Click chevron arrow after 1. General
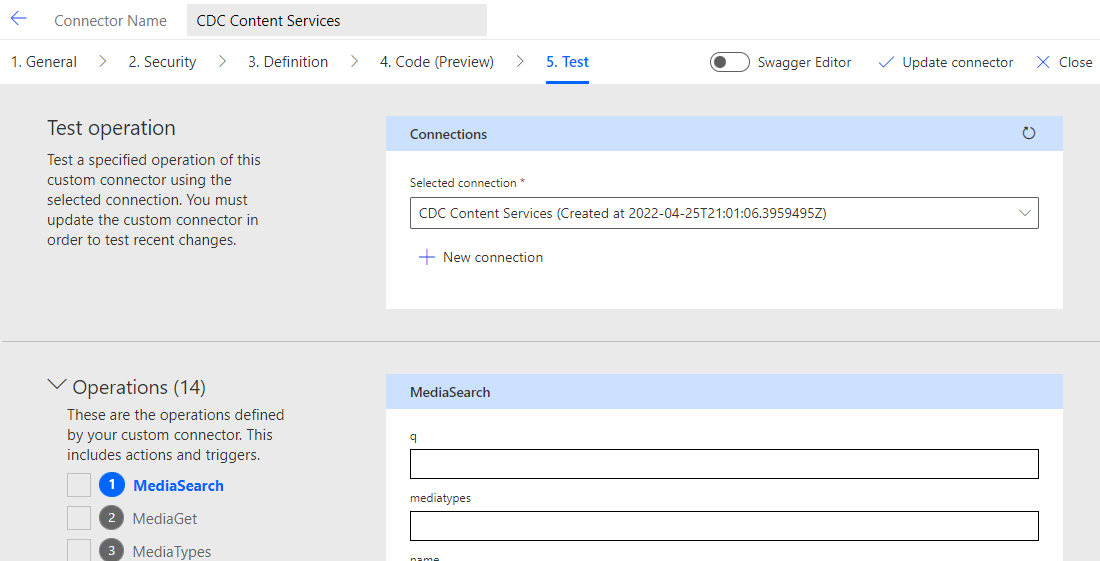1100x561 pixels. point(102,62)
